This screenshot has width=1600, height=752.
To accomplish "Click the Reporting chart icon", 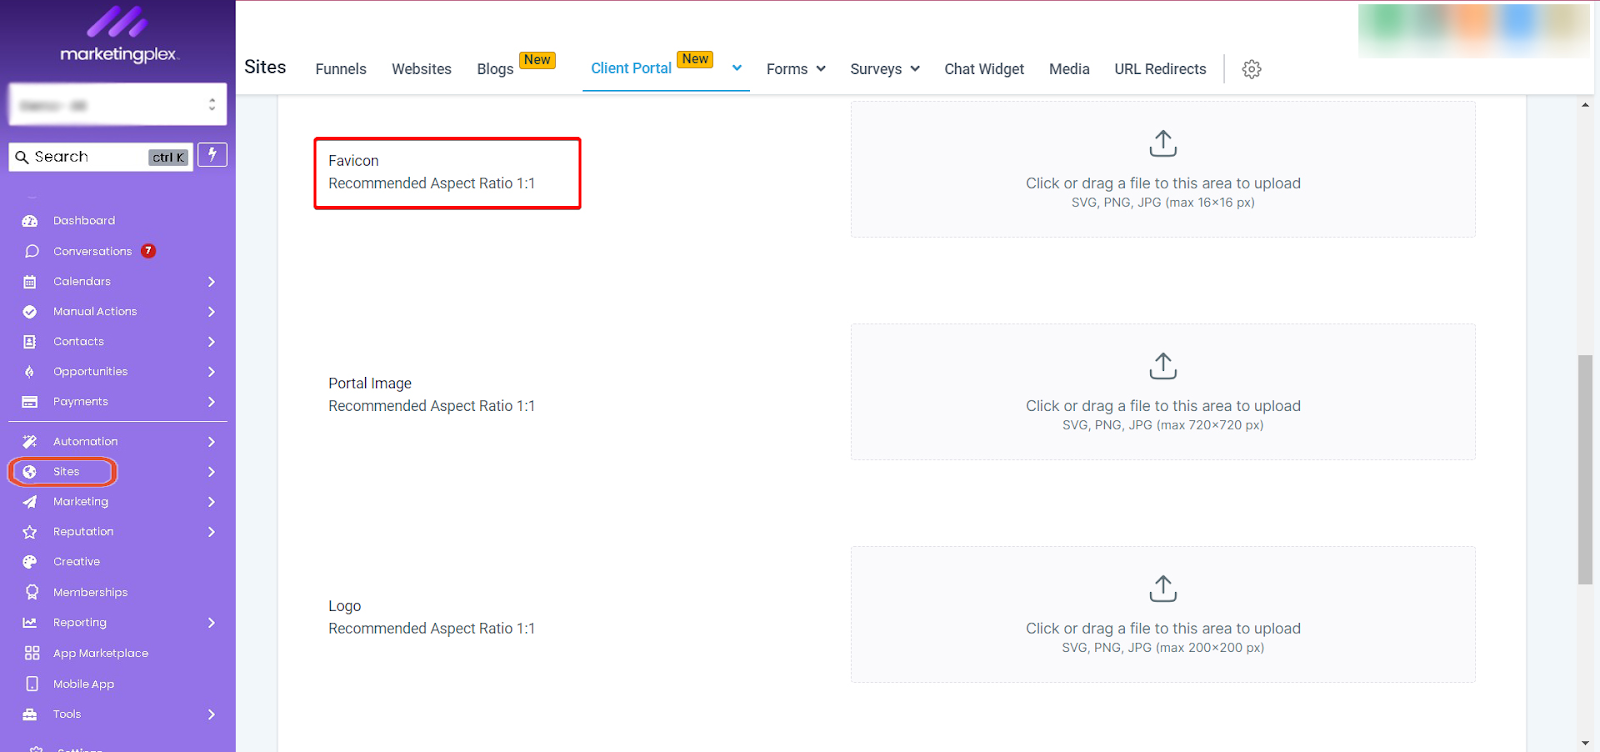I will tap(30, 623).
